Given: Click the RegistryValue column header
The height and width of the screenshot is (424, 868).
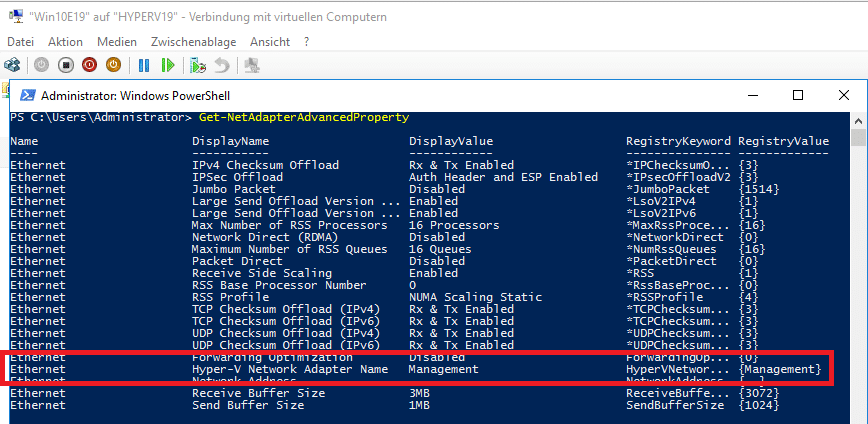Looking at the screenshot, I should coord(783,141).
